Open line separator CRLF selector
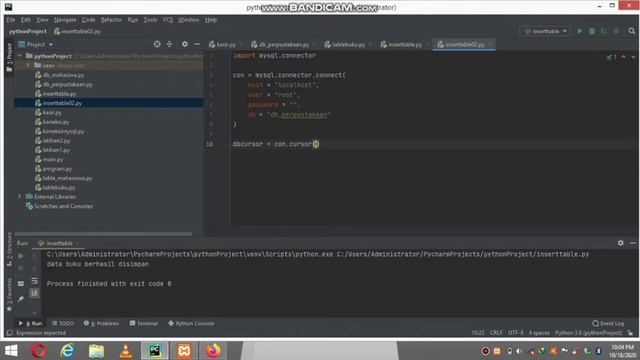 click(x=496, y=333)
